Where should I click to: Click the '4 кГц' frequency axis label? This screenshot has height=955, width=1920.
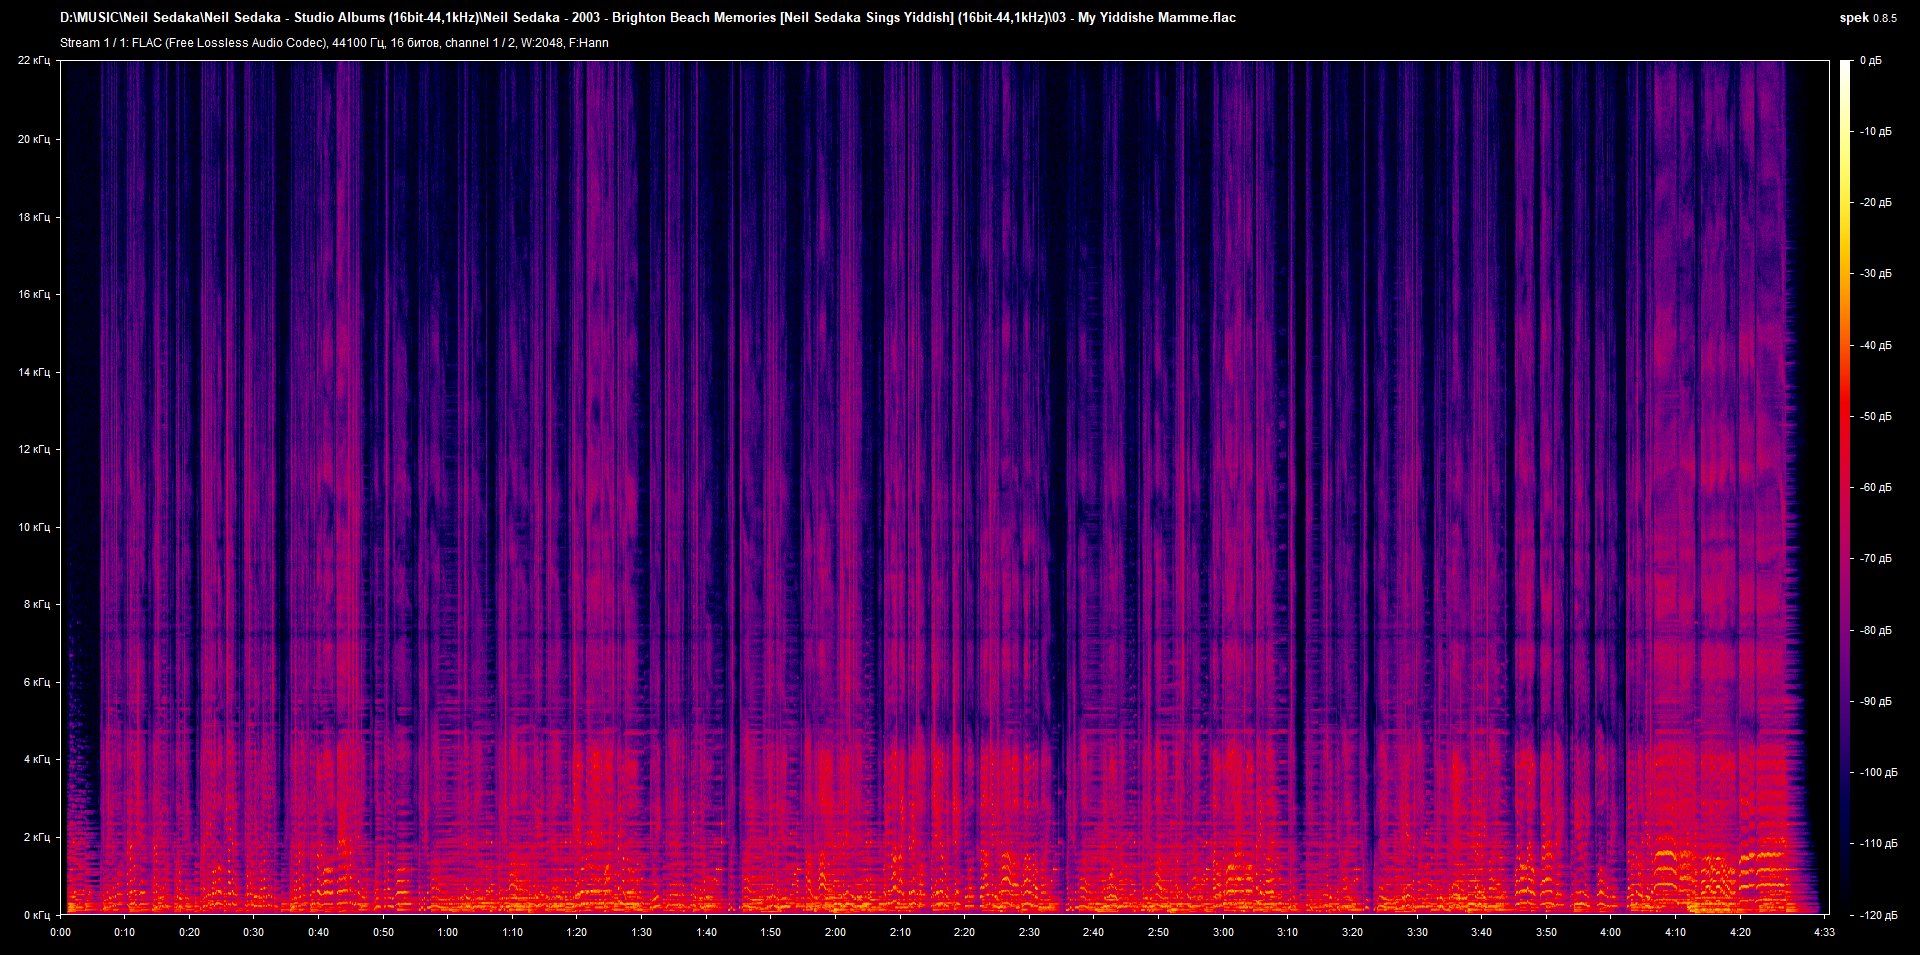tap(37, 759)
